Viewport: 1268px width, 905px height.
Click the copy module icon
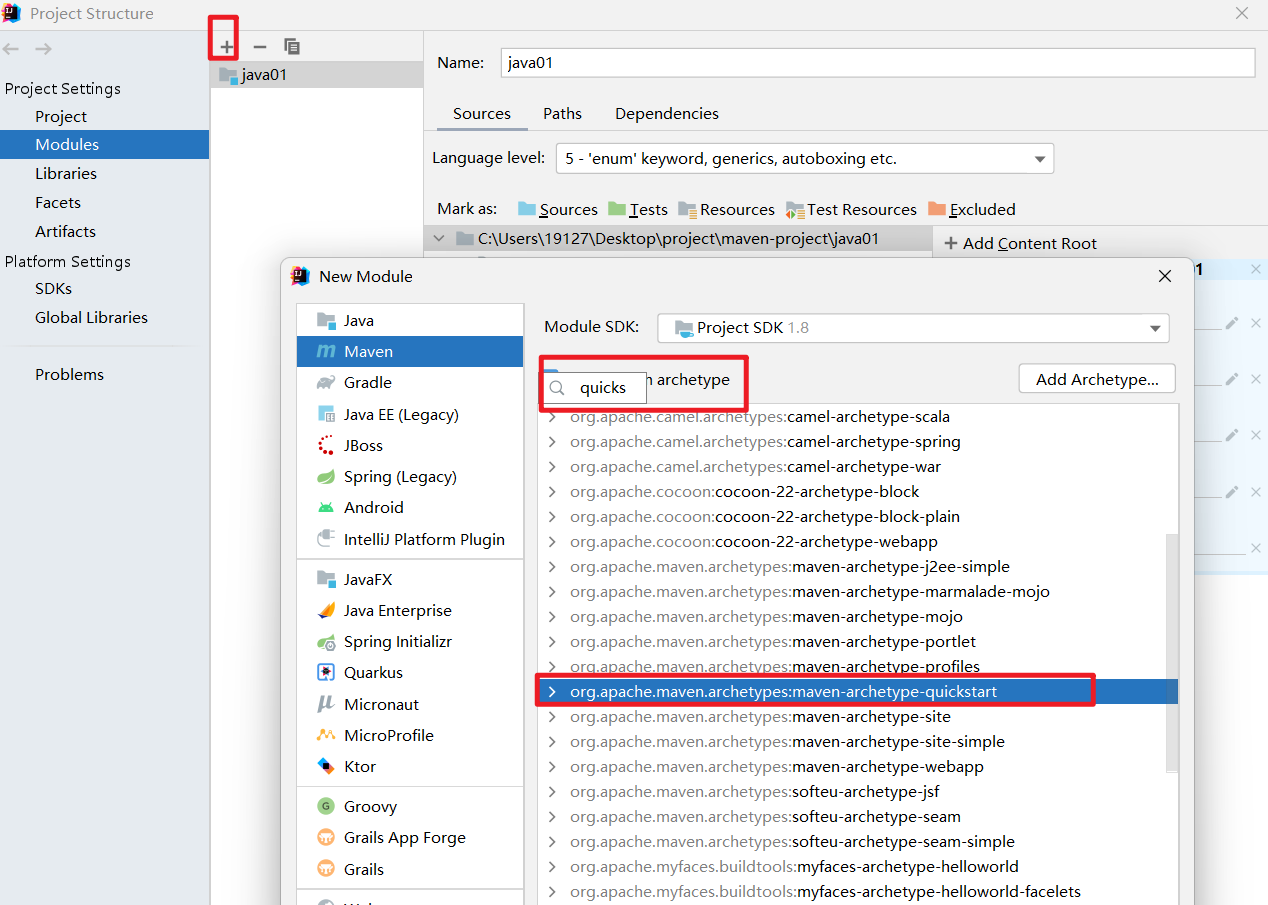292,46
